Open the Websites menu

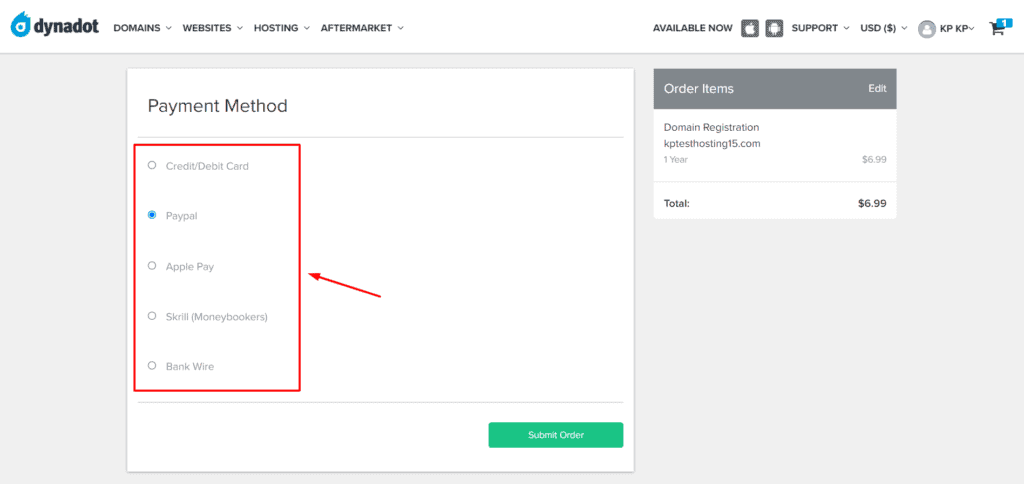[x=212, y=28]
